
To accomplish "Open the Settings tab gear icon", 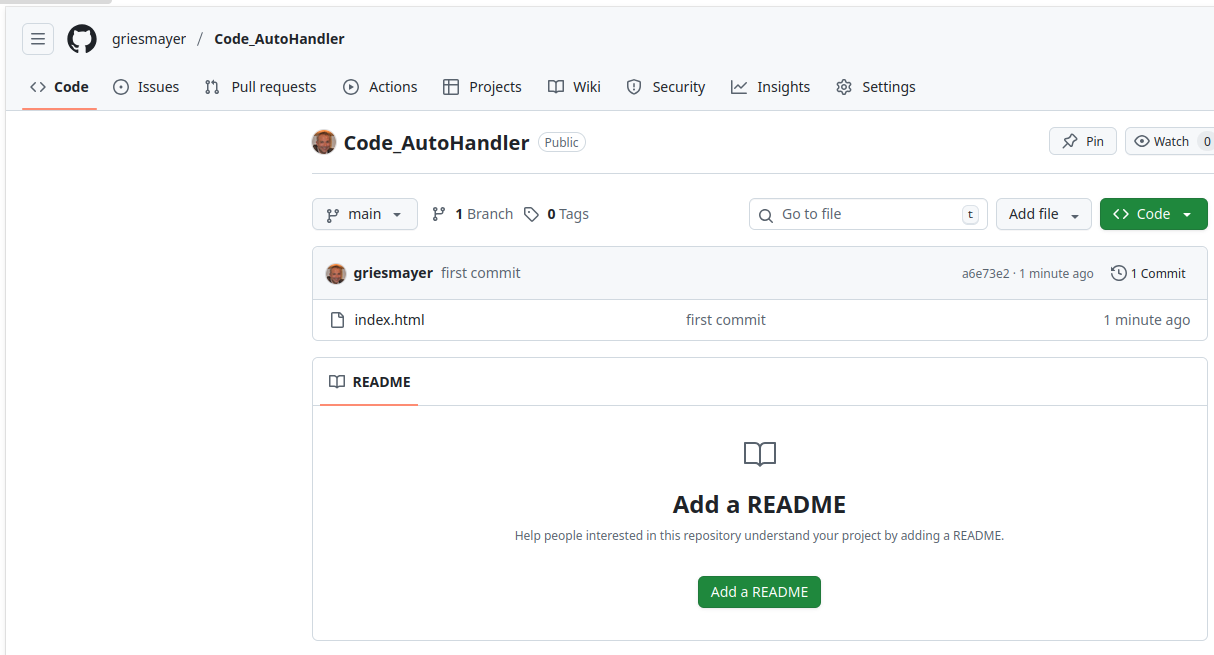I will point(844,87).
